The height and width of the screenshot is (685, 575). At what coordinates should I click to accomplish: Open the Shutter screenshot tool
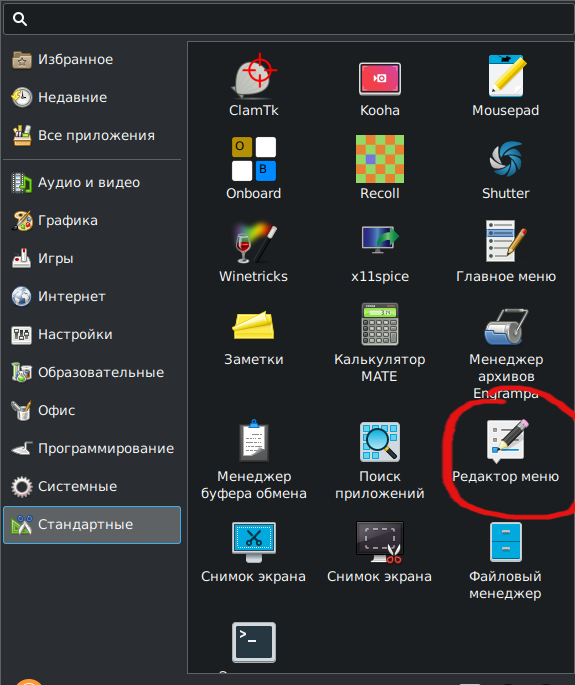[x=506, y=168]
